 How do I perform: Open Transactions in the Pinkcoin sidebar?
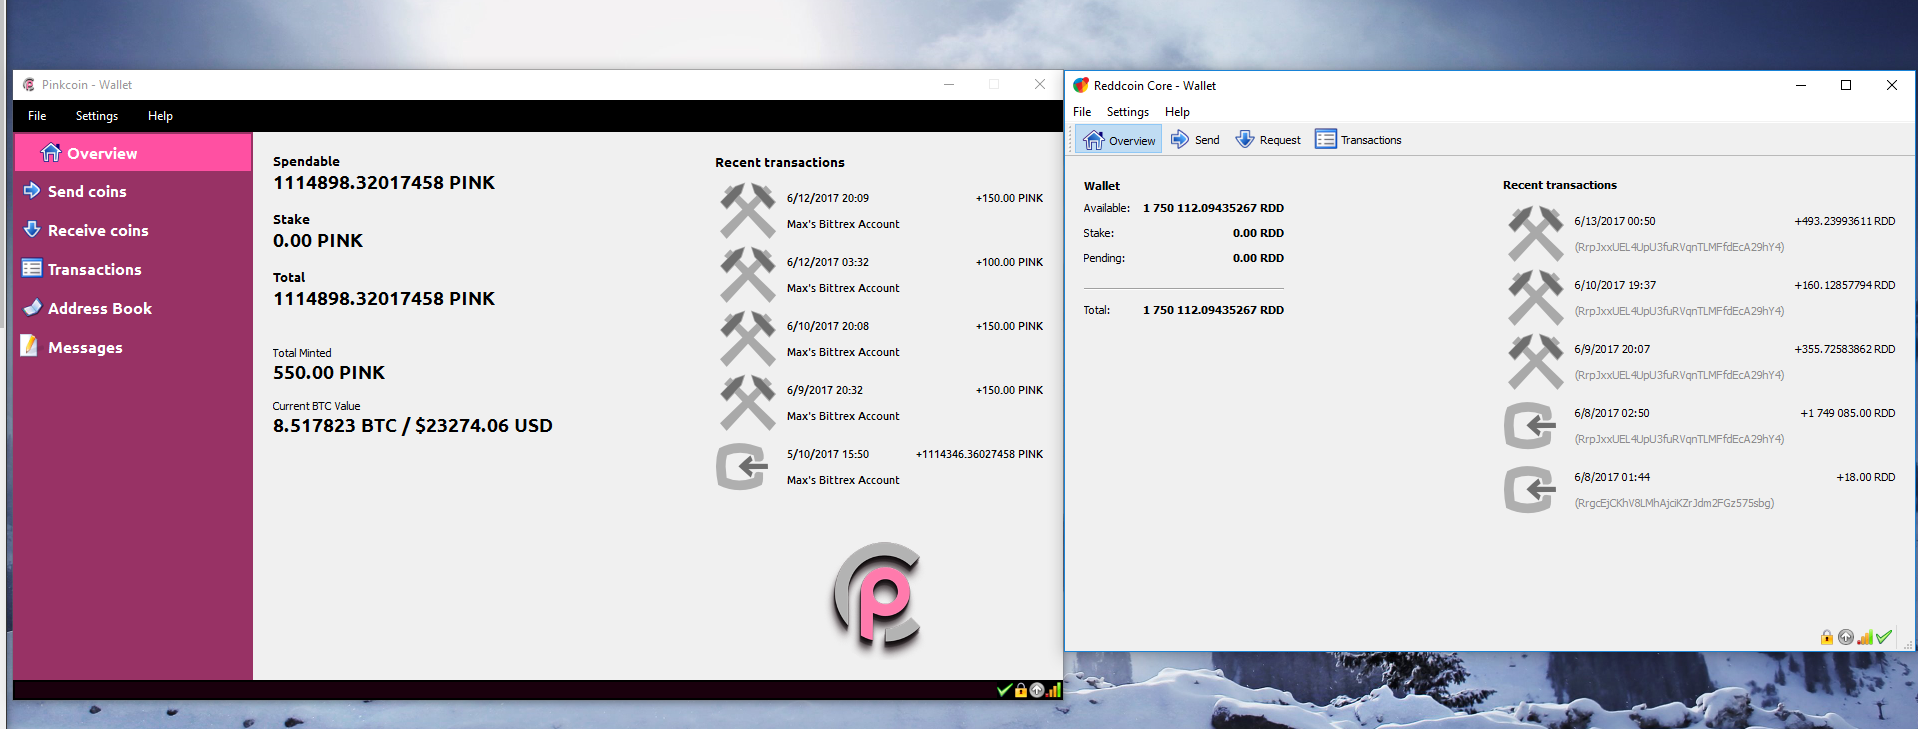(x=133, y=269)
